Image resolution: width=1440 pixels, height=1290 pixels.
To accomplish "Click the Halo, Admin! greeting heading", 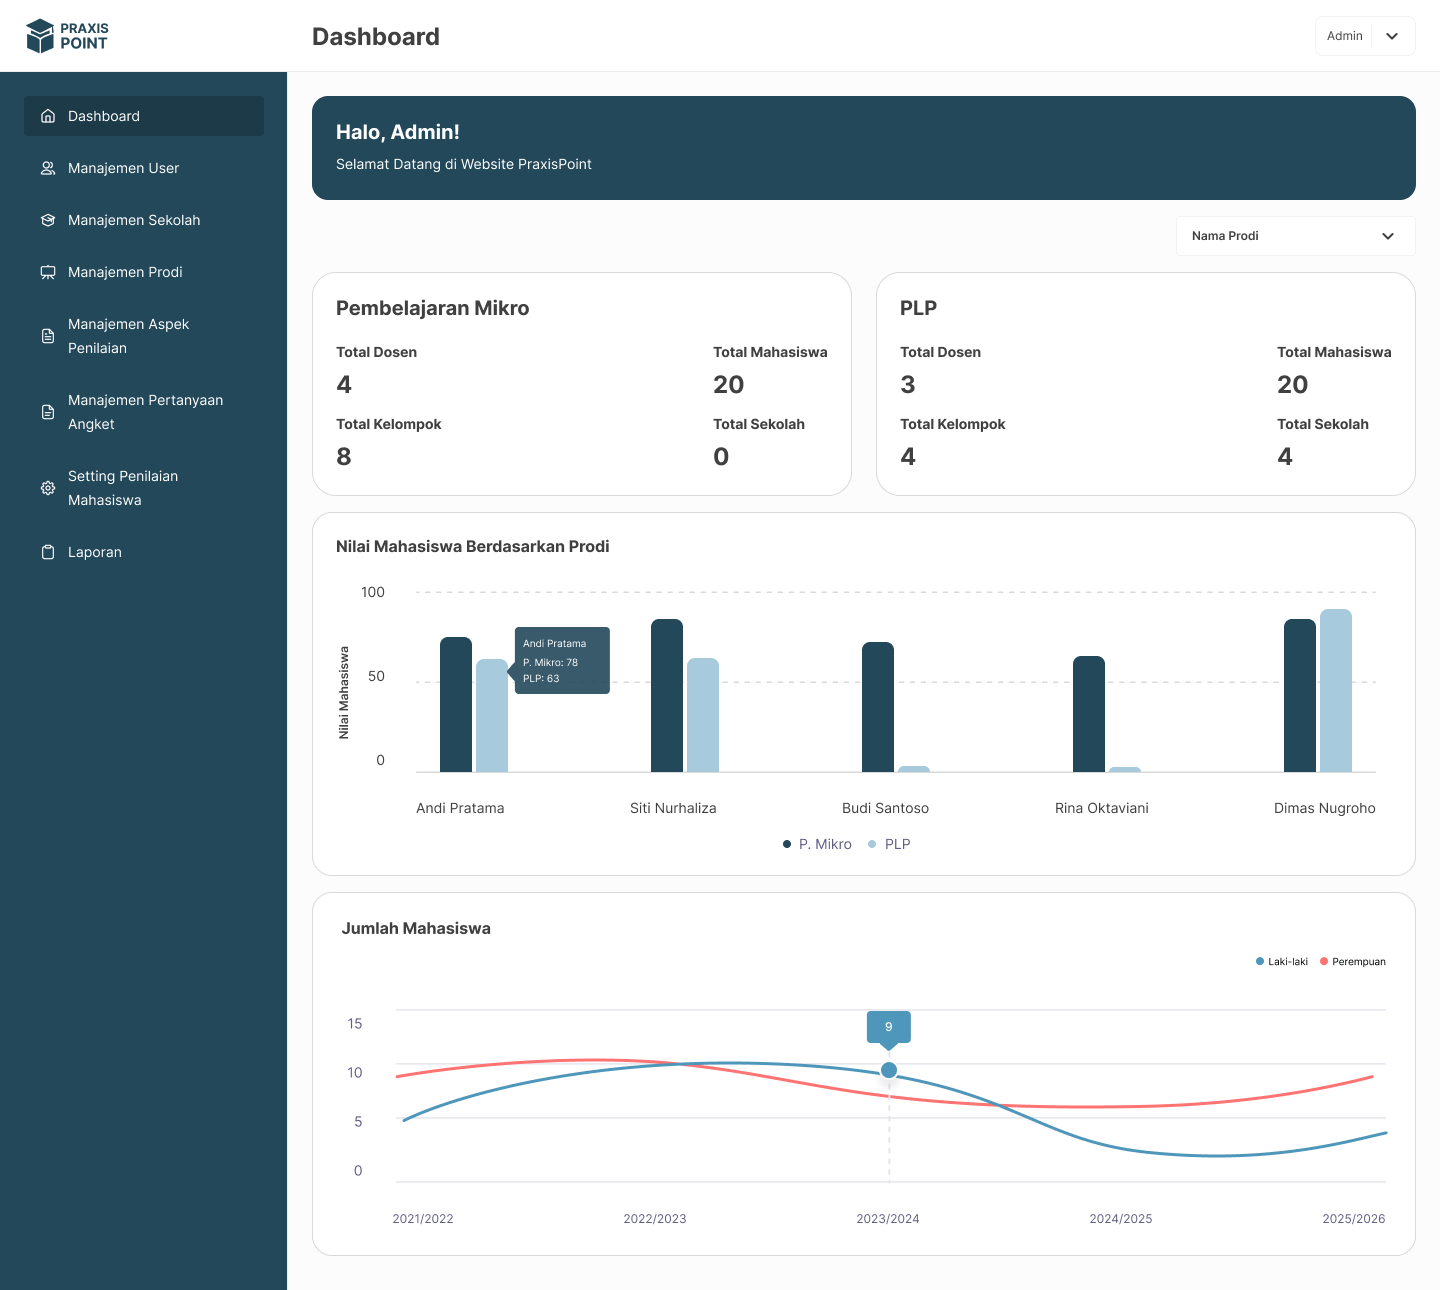I will pyautogui.click(x=398, y=132).
